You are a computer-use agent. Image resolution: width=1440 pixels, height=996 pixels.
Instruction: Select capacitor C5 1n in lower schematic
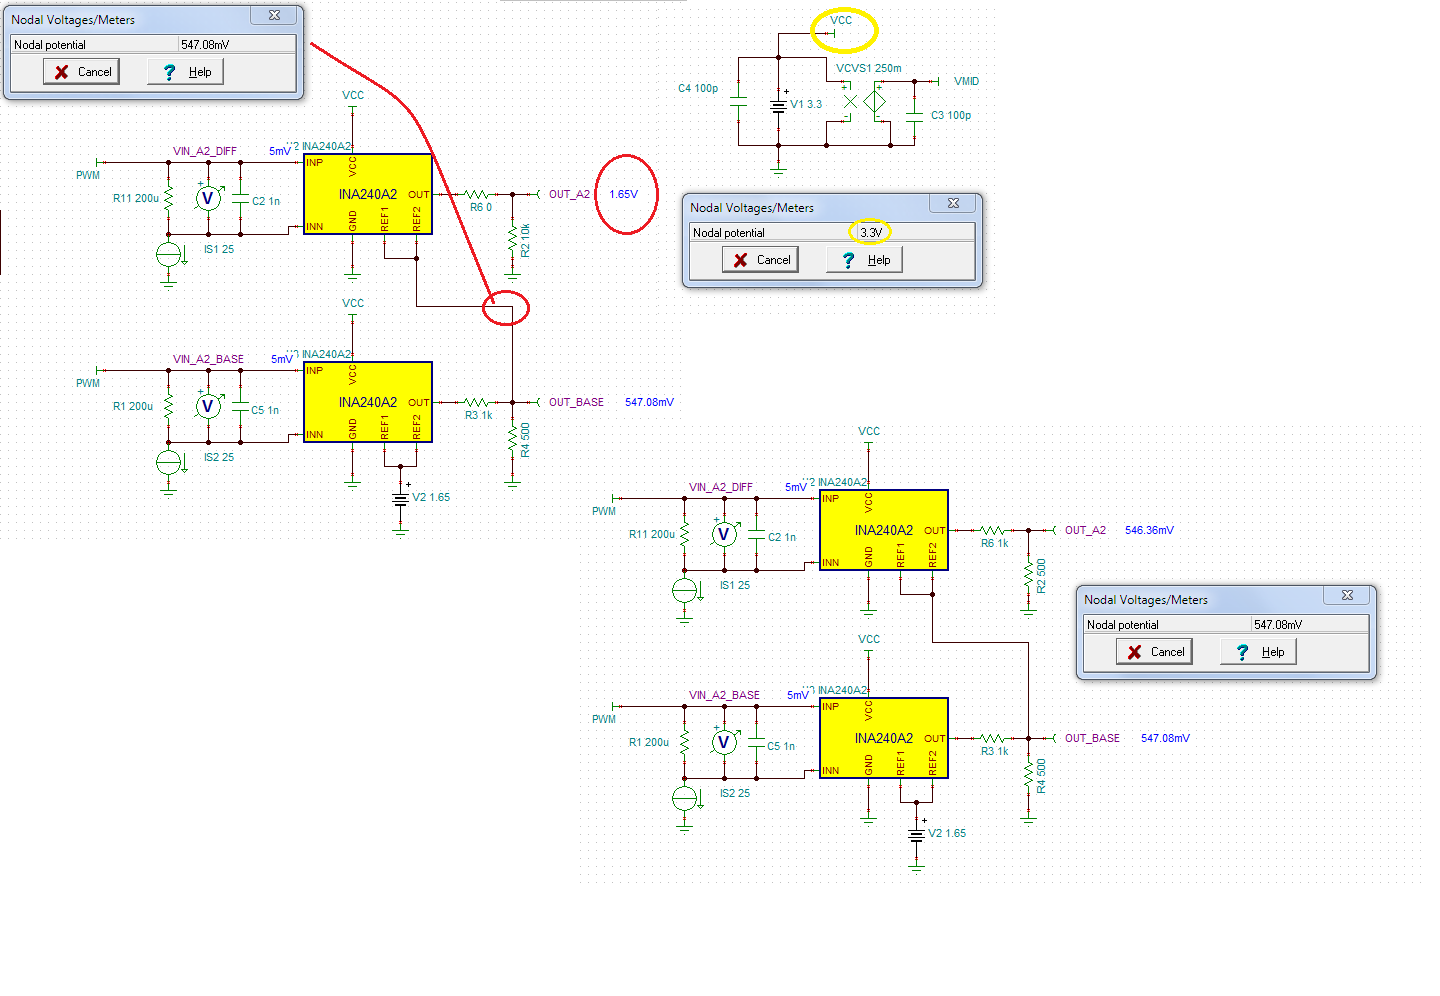coord(756,744)
